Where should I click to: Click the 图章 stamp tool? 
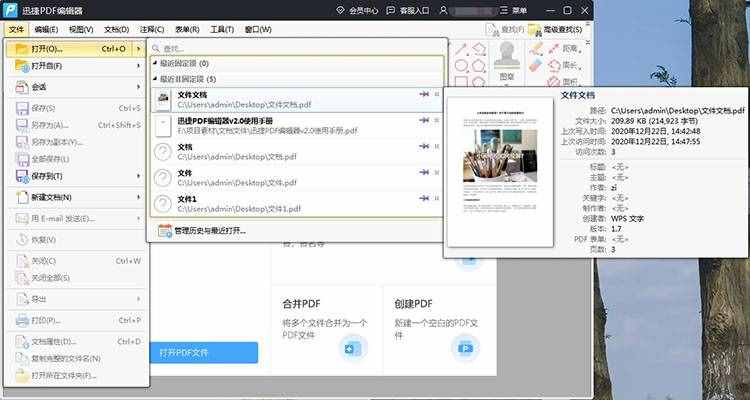point(507,61)
